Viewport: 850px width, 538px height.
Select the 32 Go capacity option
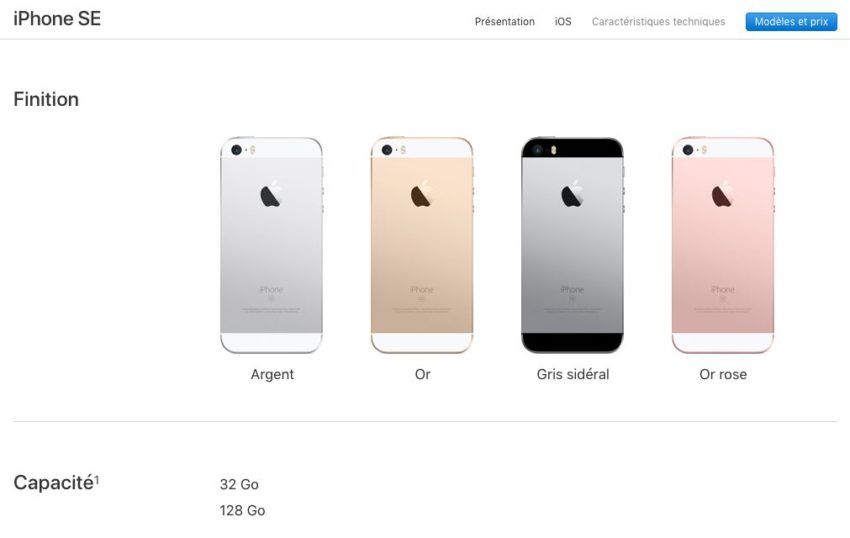[x=239, y=484]
